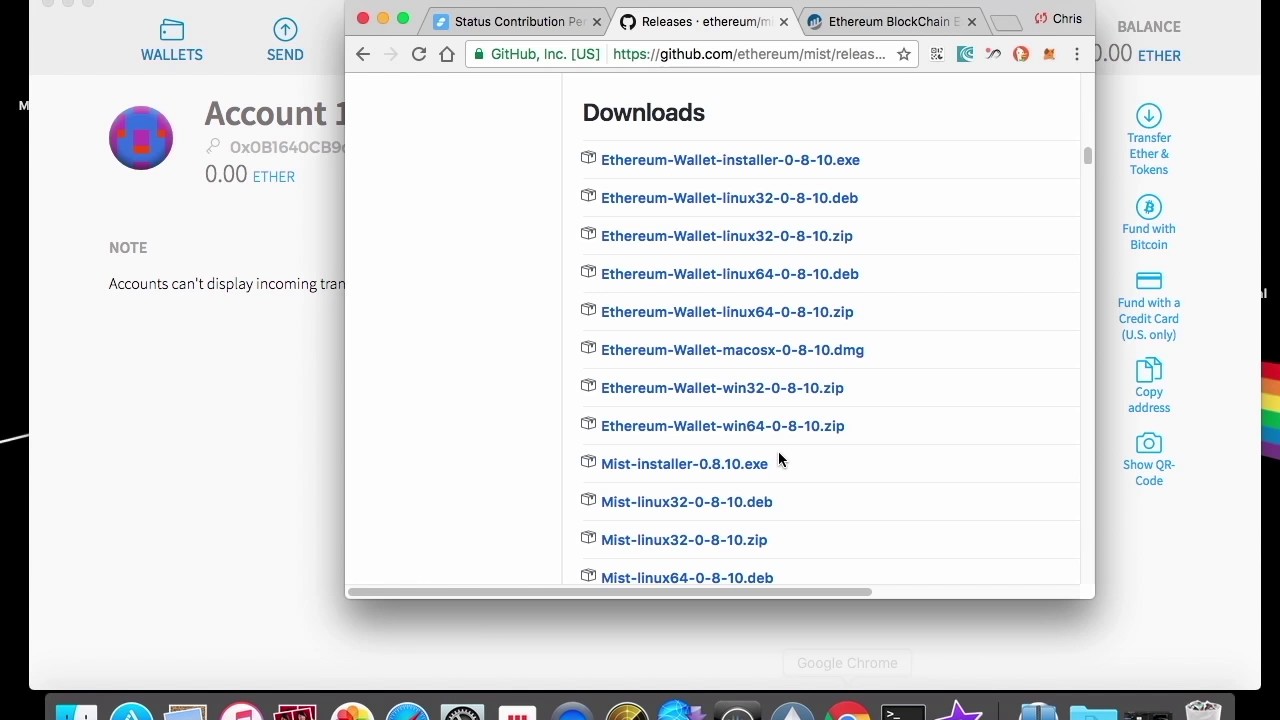1280x720 pixels.
Task: Reload the GitHub releases page
Action: tap(419, 55)
